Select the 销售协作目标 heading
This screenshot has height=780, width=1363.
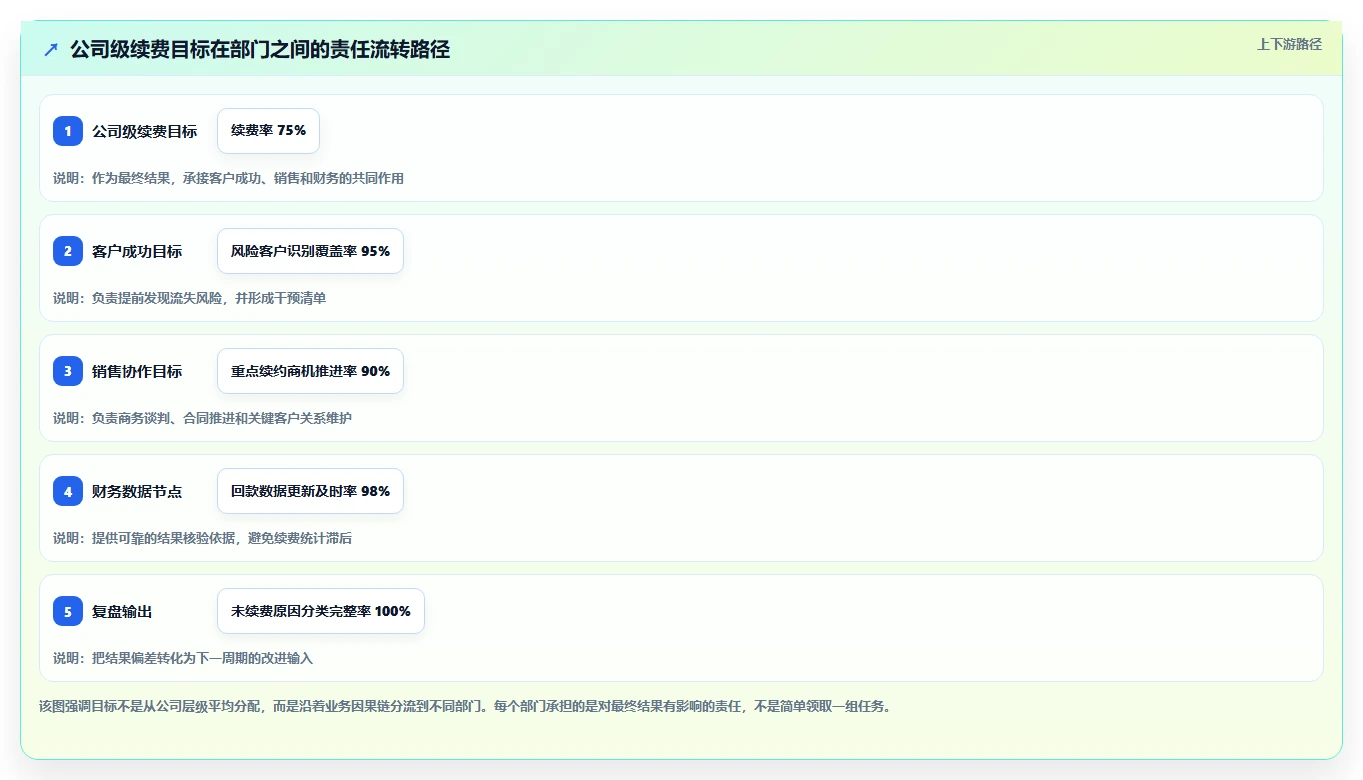[137, 371]
